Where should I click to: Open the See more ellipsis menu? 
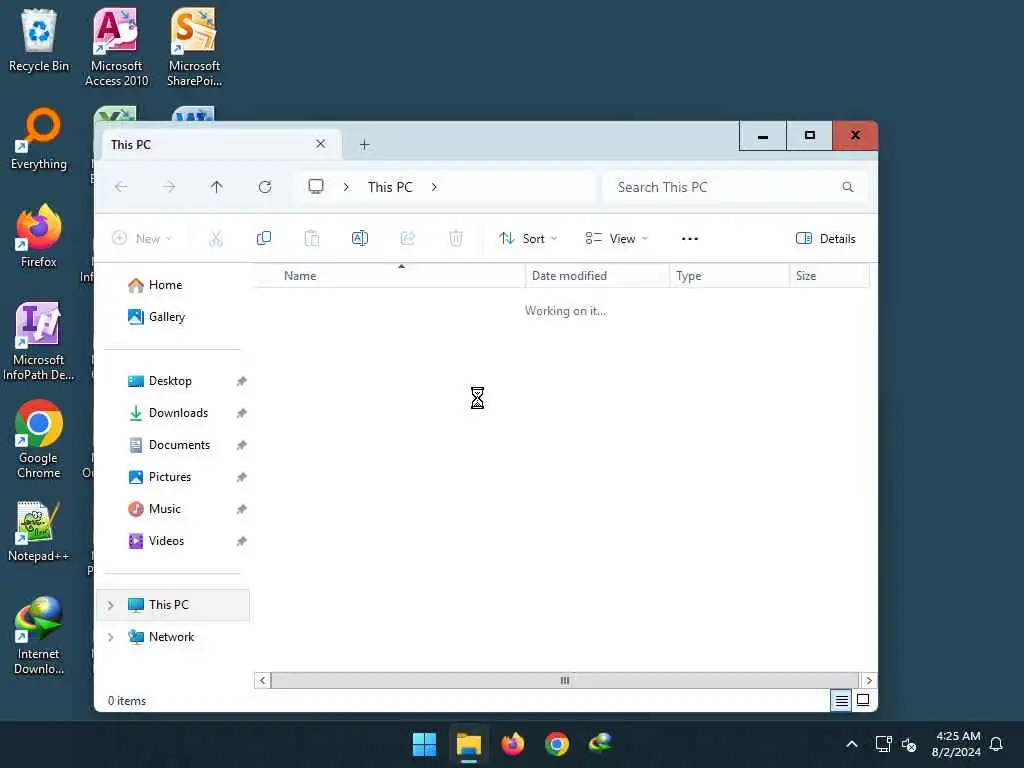tap(690, 239)
